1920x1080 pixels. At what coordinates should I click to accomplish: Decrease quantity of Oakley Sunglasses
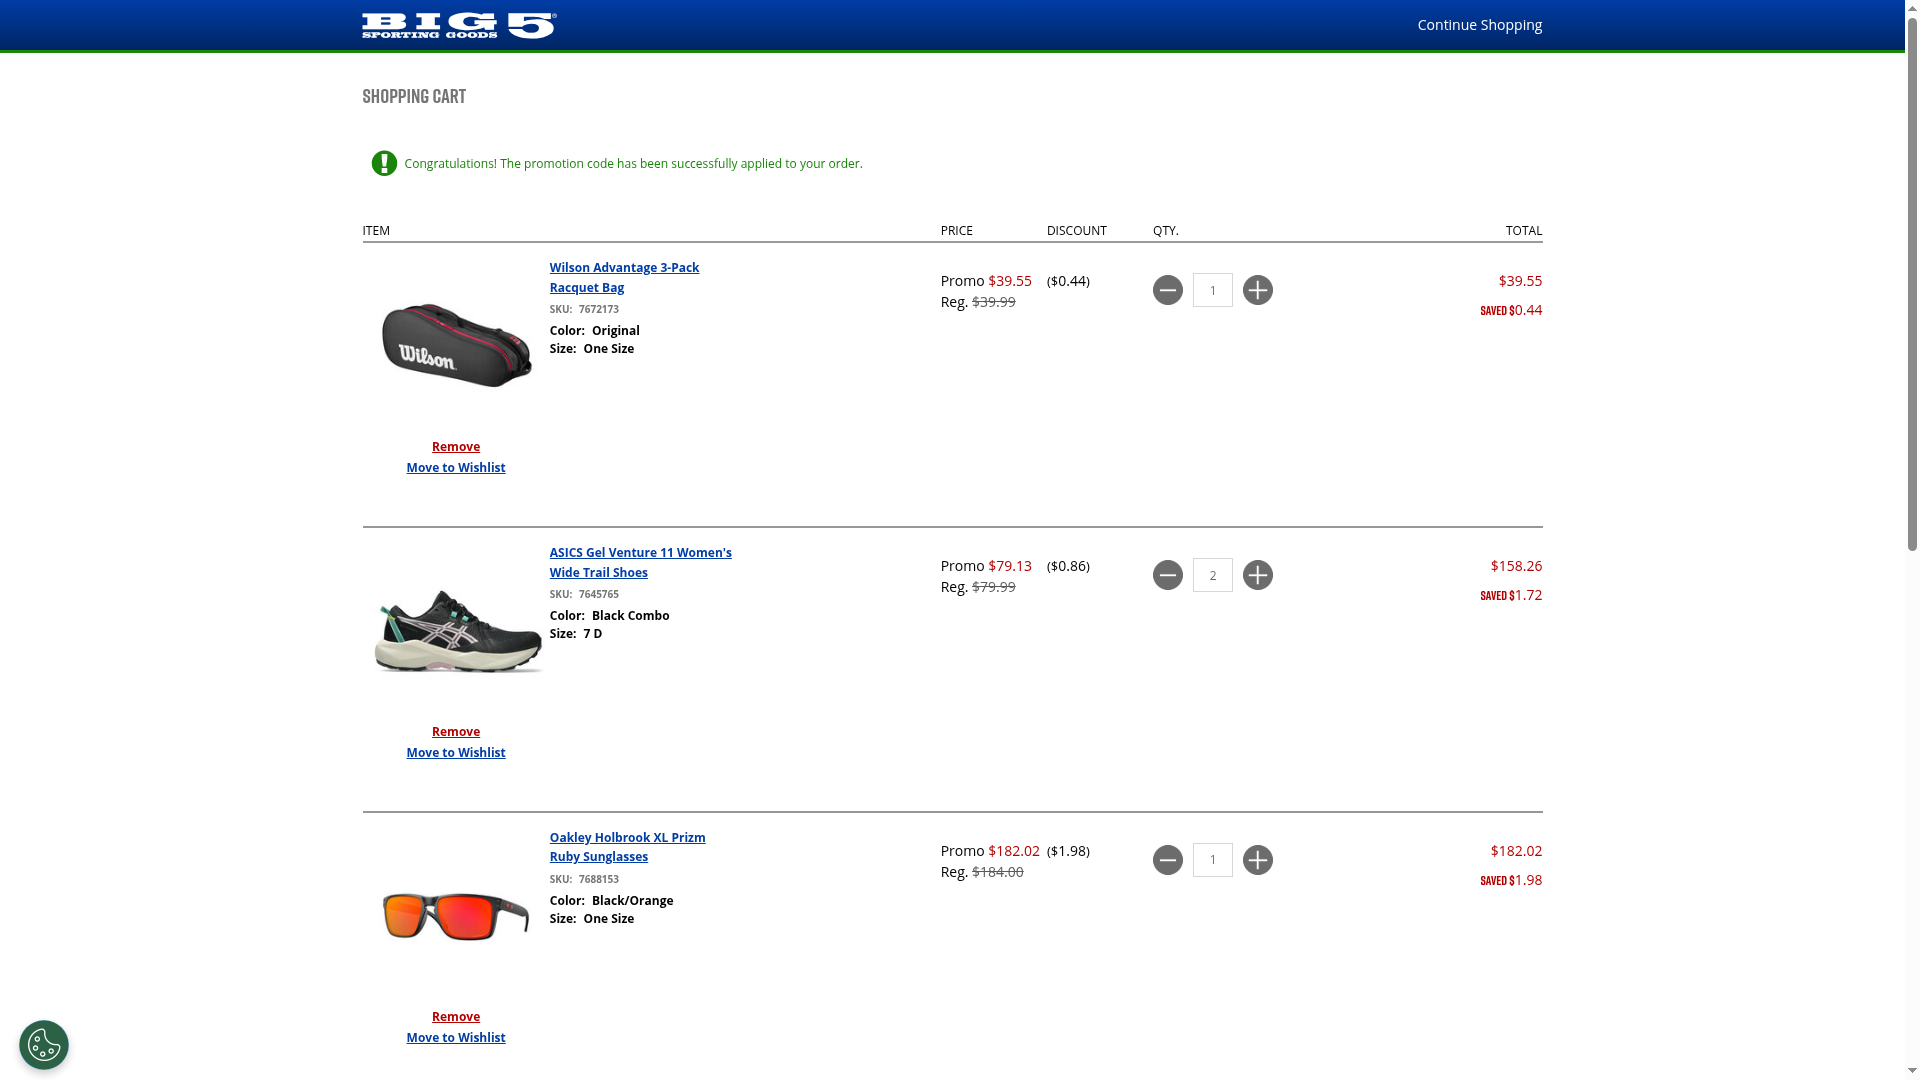click(1167, 860)
